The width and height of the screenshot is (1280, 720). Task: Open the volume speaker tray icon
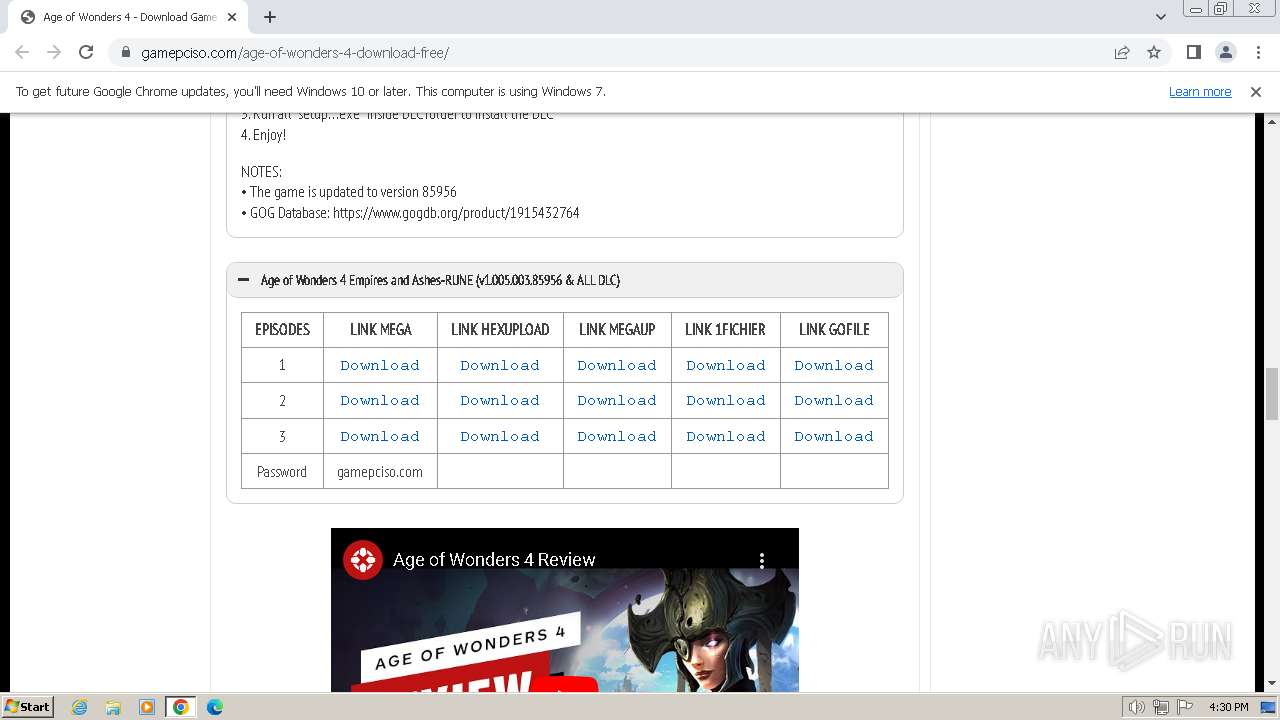pyautogui.click(x=1136, y=707)
